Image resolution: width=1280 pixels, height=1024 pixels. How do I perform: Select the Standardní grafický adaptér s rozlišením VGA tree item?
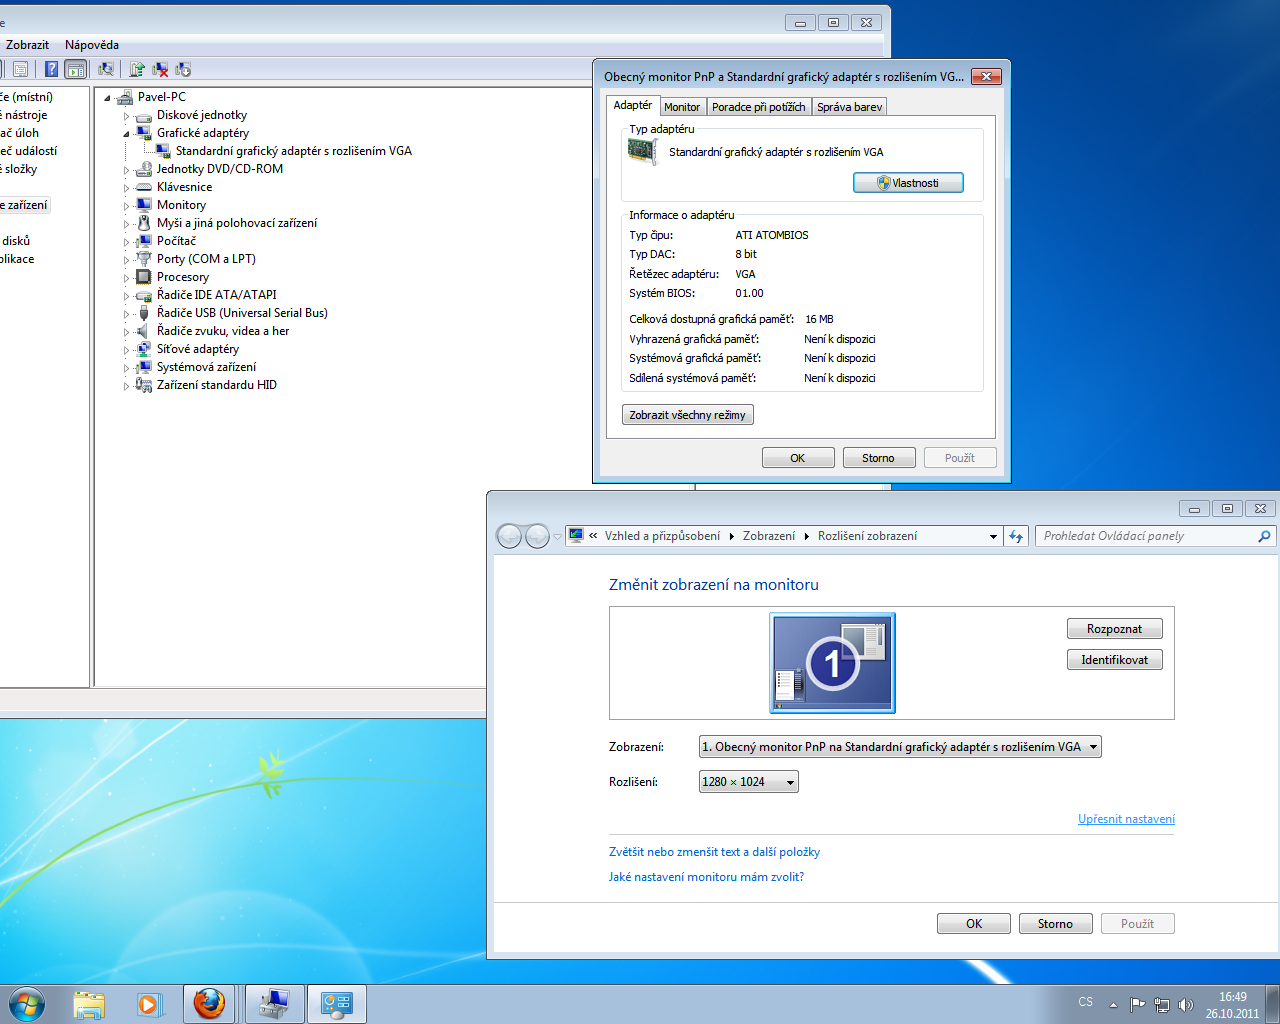click(x=294, y=151)
